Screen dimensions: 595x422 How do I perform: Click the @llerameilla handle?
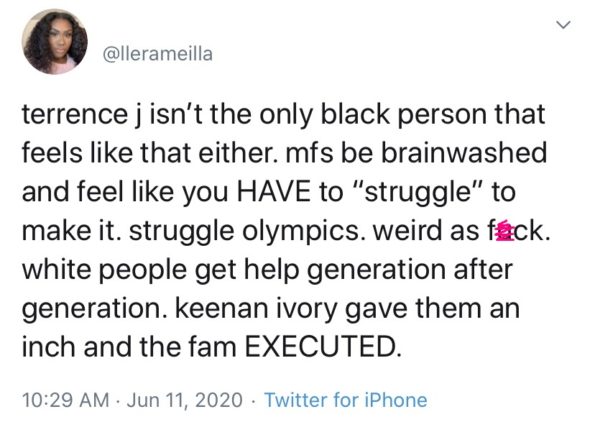click(x=158, y=54)
